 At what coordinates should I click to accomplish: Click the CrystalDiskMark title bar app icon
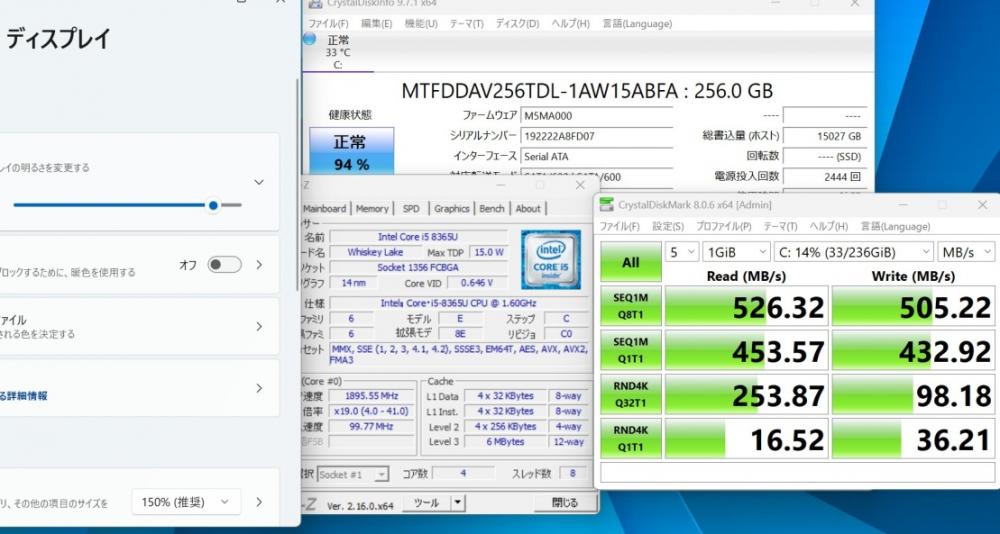coord(607,205)
